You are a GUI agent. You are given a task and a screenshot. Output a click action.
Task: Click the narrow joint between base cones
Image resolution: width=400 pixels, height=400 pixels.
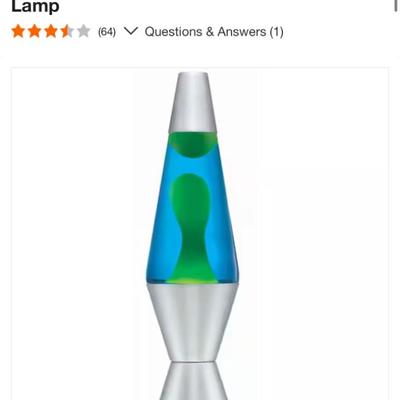pos(193,361)
